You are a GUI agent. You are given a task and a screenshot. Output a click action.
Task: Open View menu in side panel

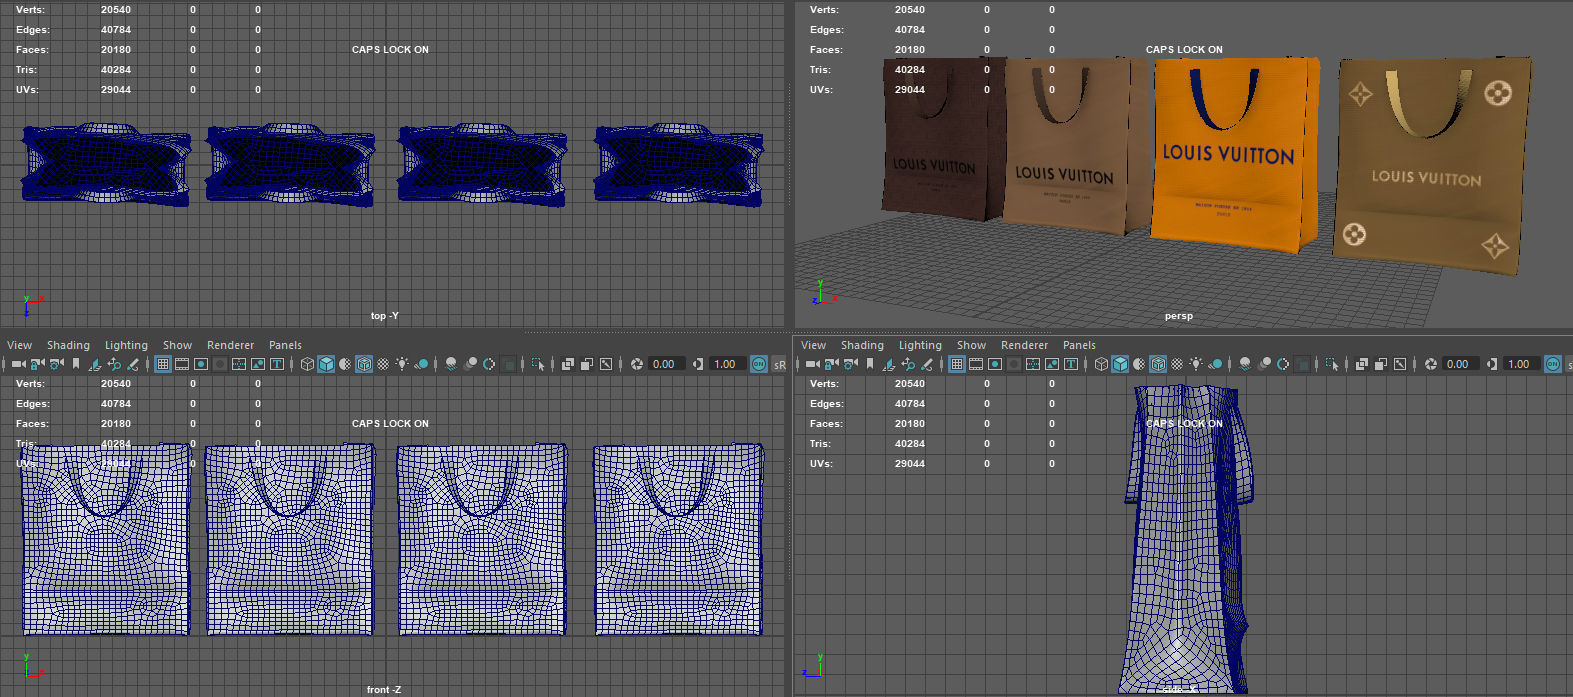[813, 345]
